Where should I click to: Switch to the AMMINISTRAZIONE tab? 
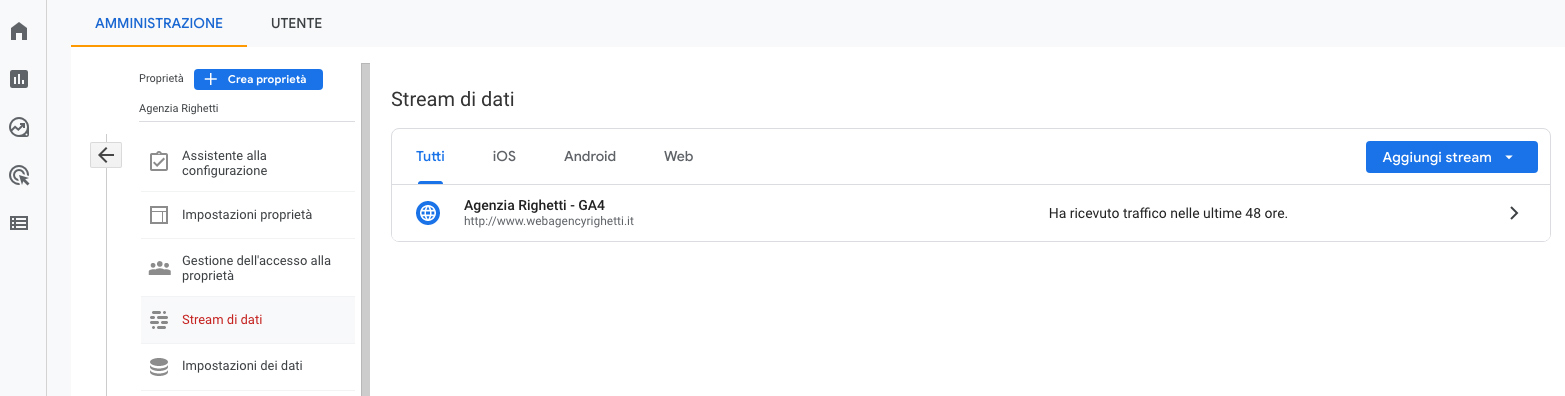pos(159,23)
